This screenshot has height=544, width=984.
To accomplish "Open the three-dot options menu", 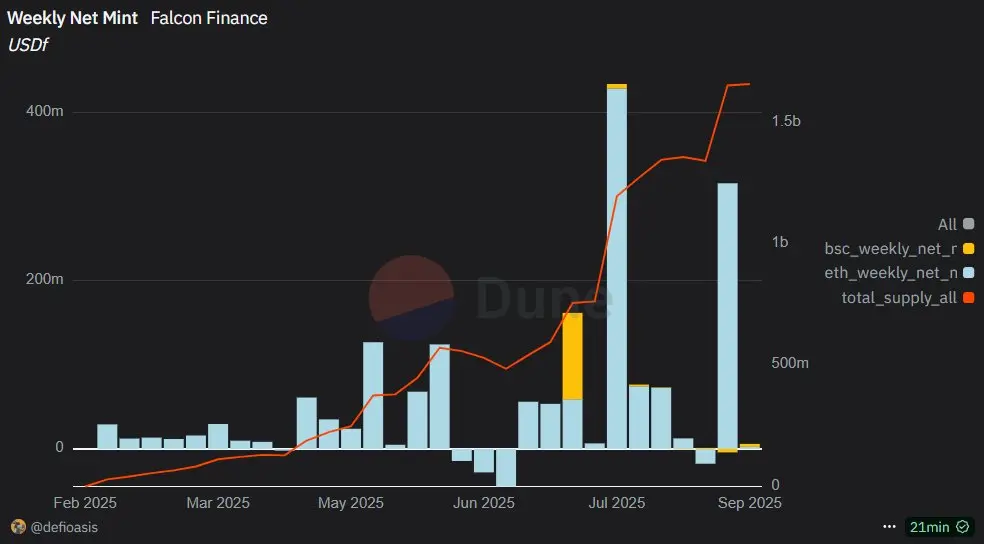I will pyautogui.click(x=889, y=527).
